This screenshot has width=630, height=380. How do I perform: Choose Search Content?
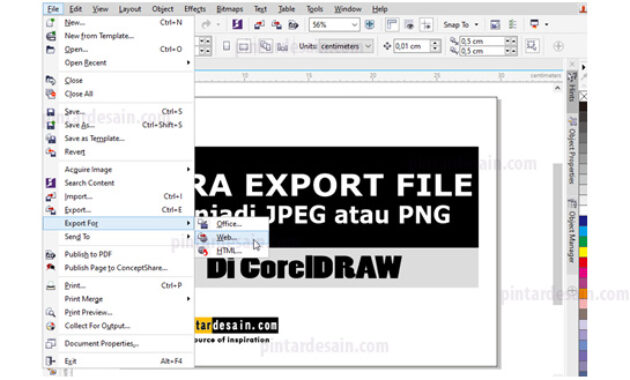[119, 183]
